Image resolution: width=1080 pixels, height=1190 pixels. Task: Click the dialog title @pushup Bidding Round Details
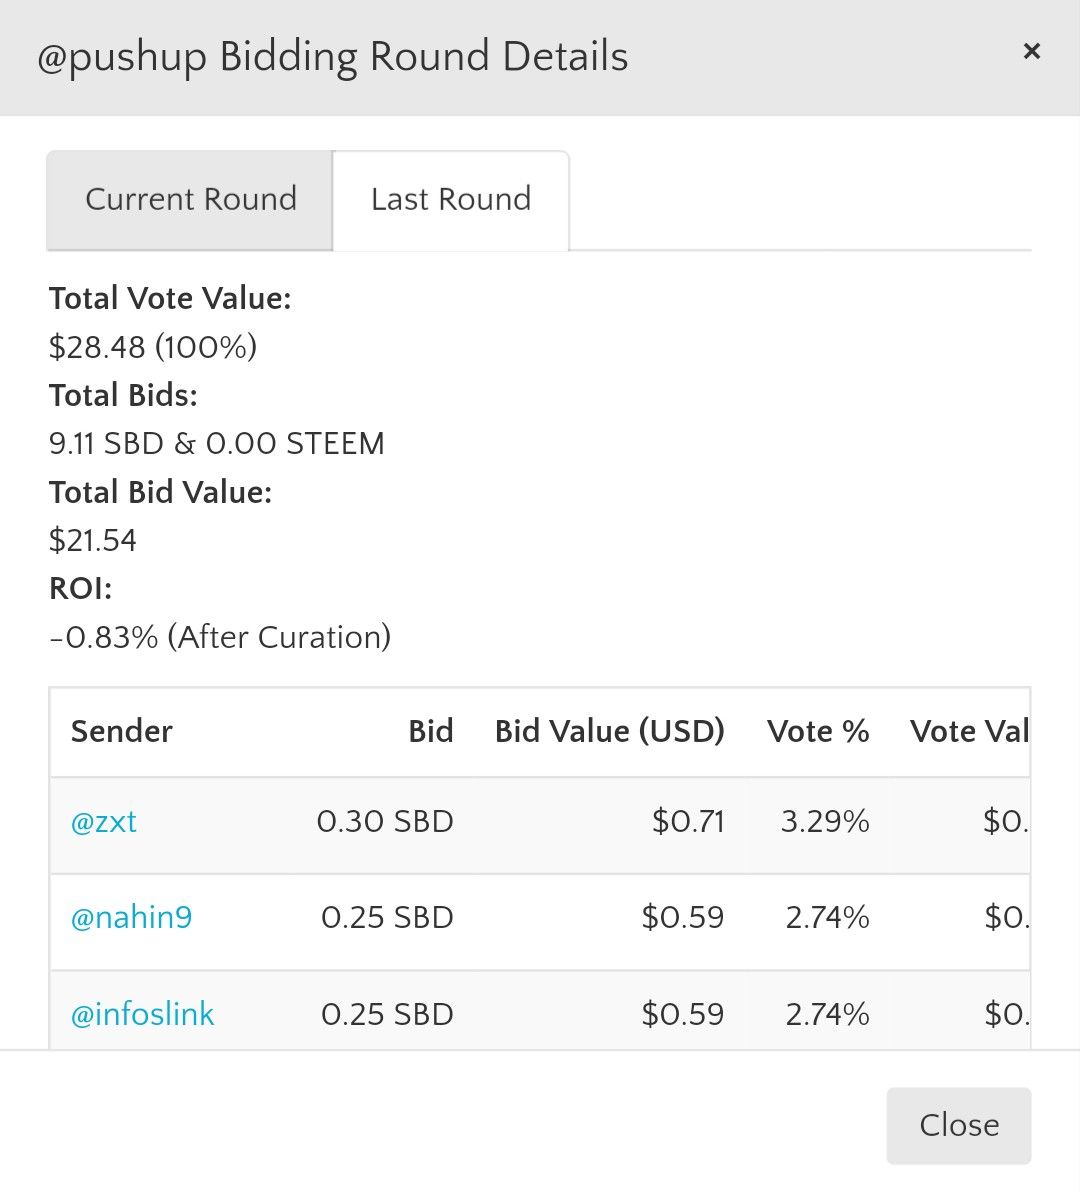[x=332, y=57]
